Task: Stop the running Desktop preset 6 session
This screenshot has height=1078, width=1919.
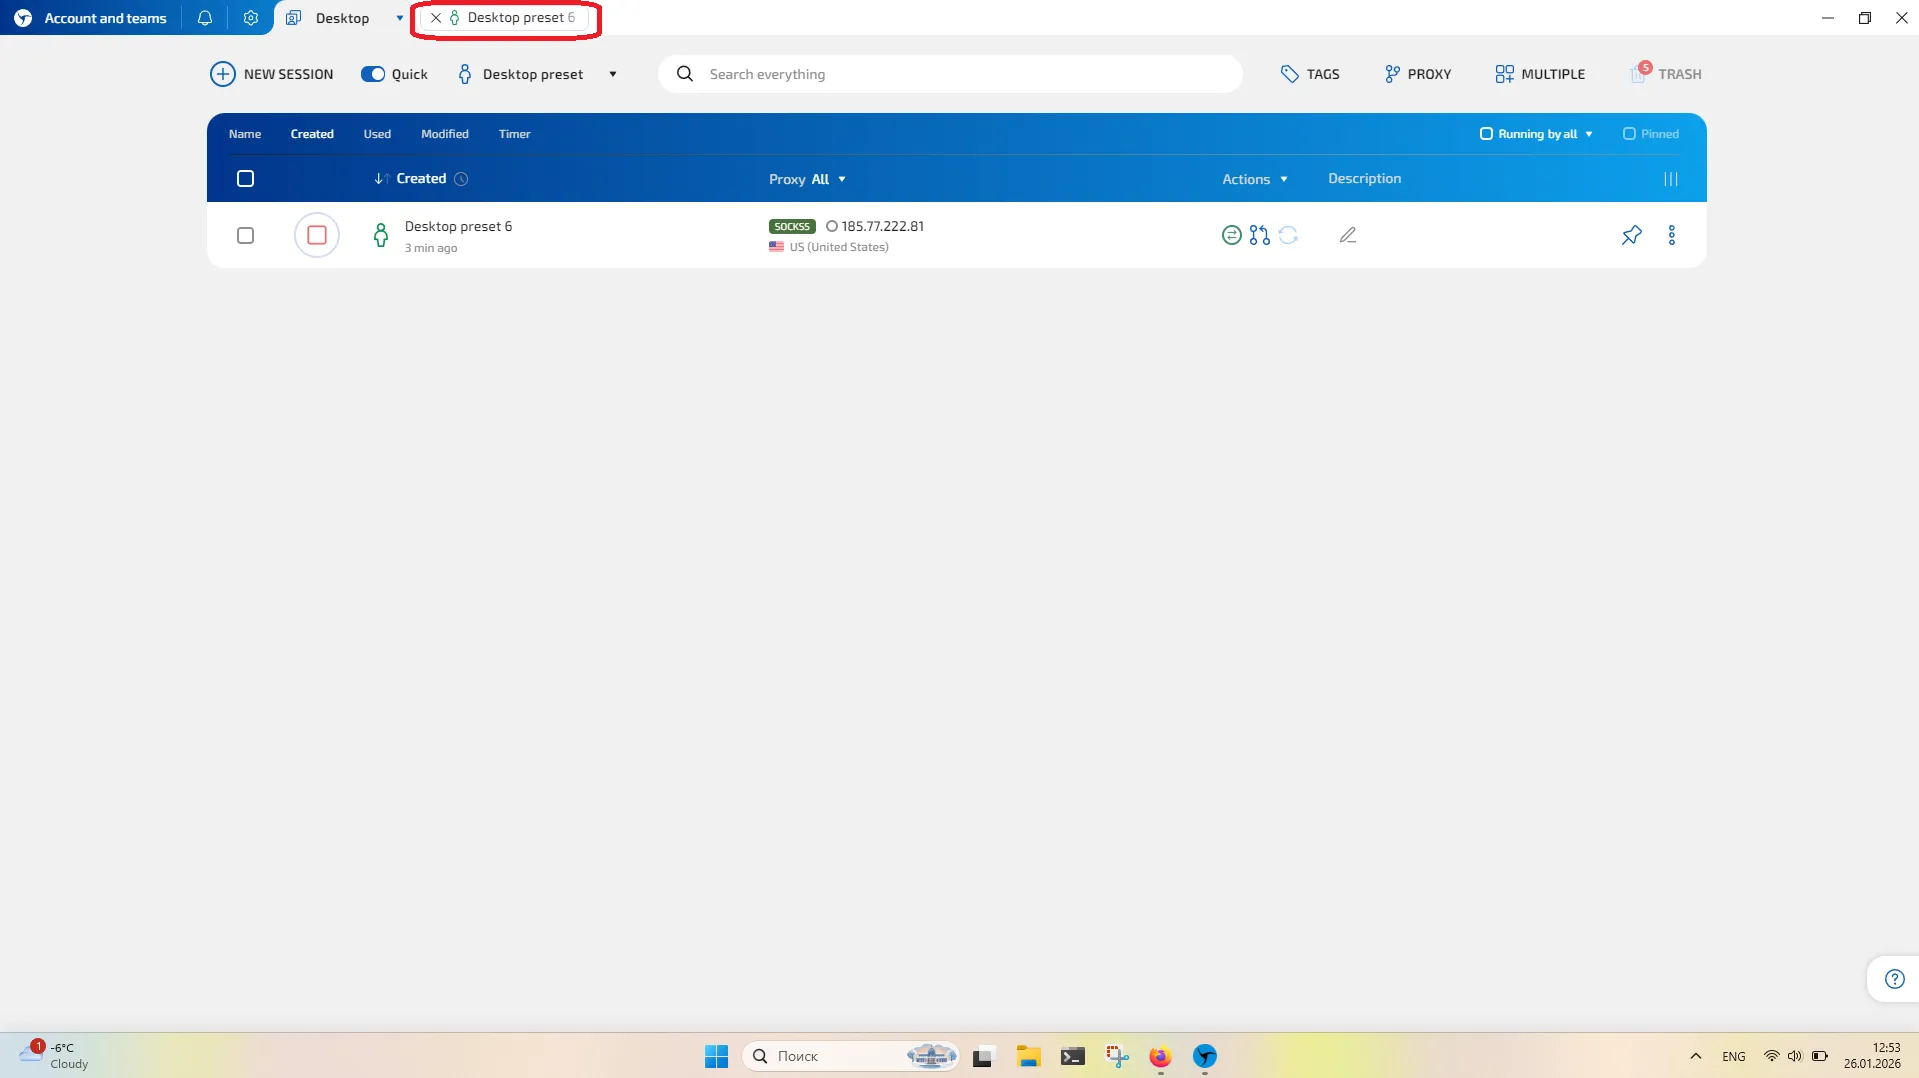Action: click(317, 235)
